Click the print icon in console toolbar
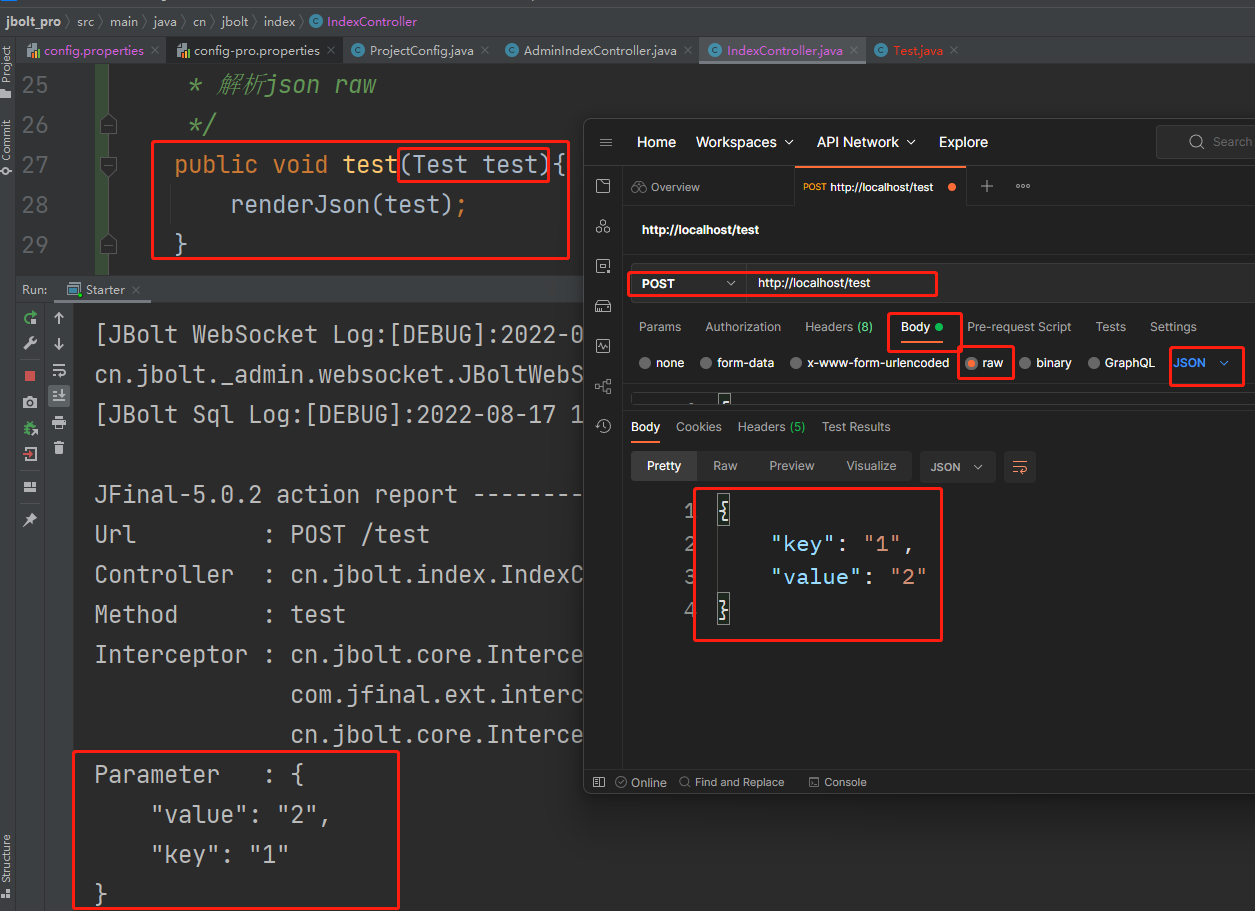 coord(59,422)
